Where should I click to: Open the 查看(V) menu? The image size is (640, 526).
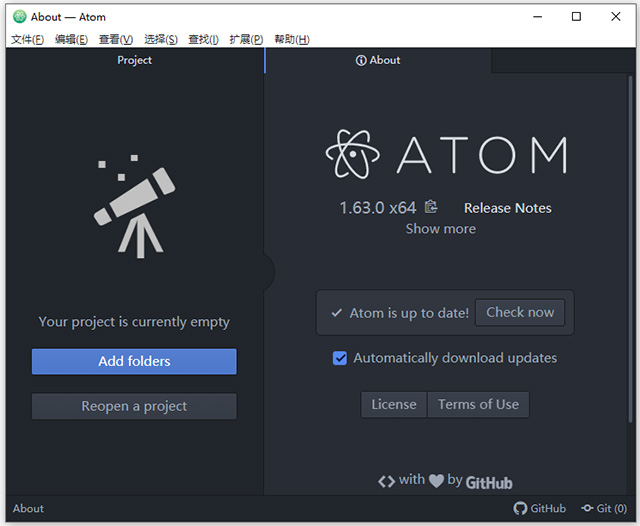pos(116,39)
